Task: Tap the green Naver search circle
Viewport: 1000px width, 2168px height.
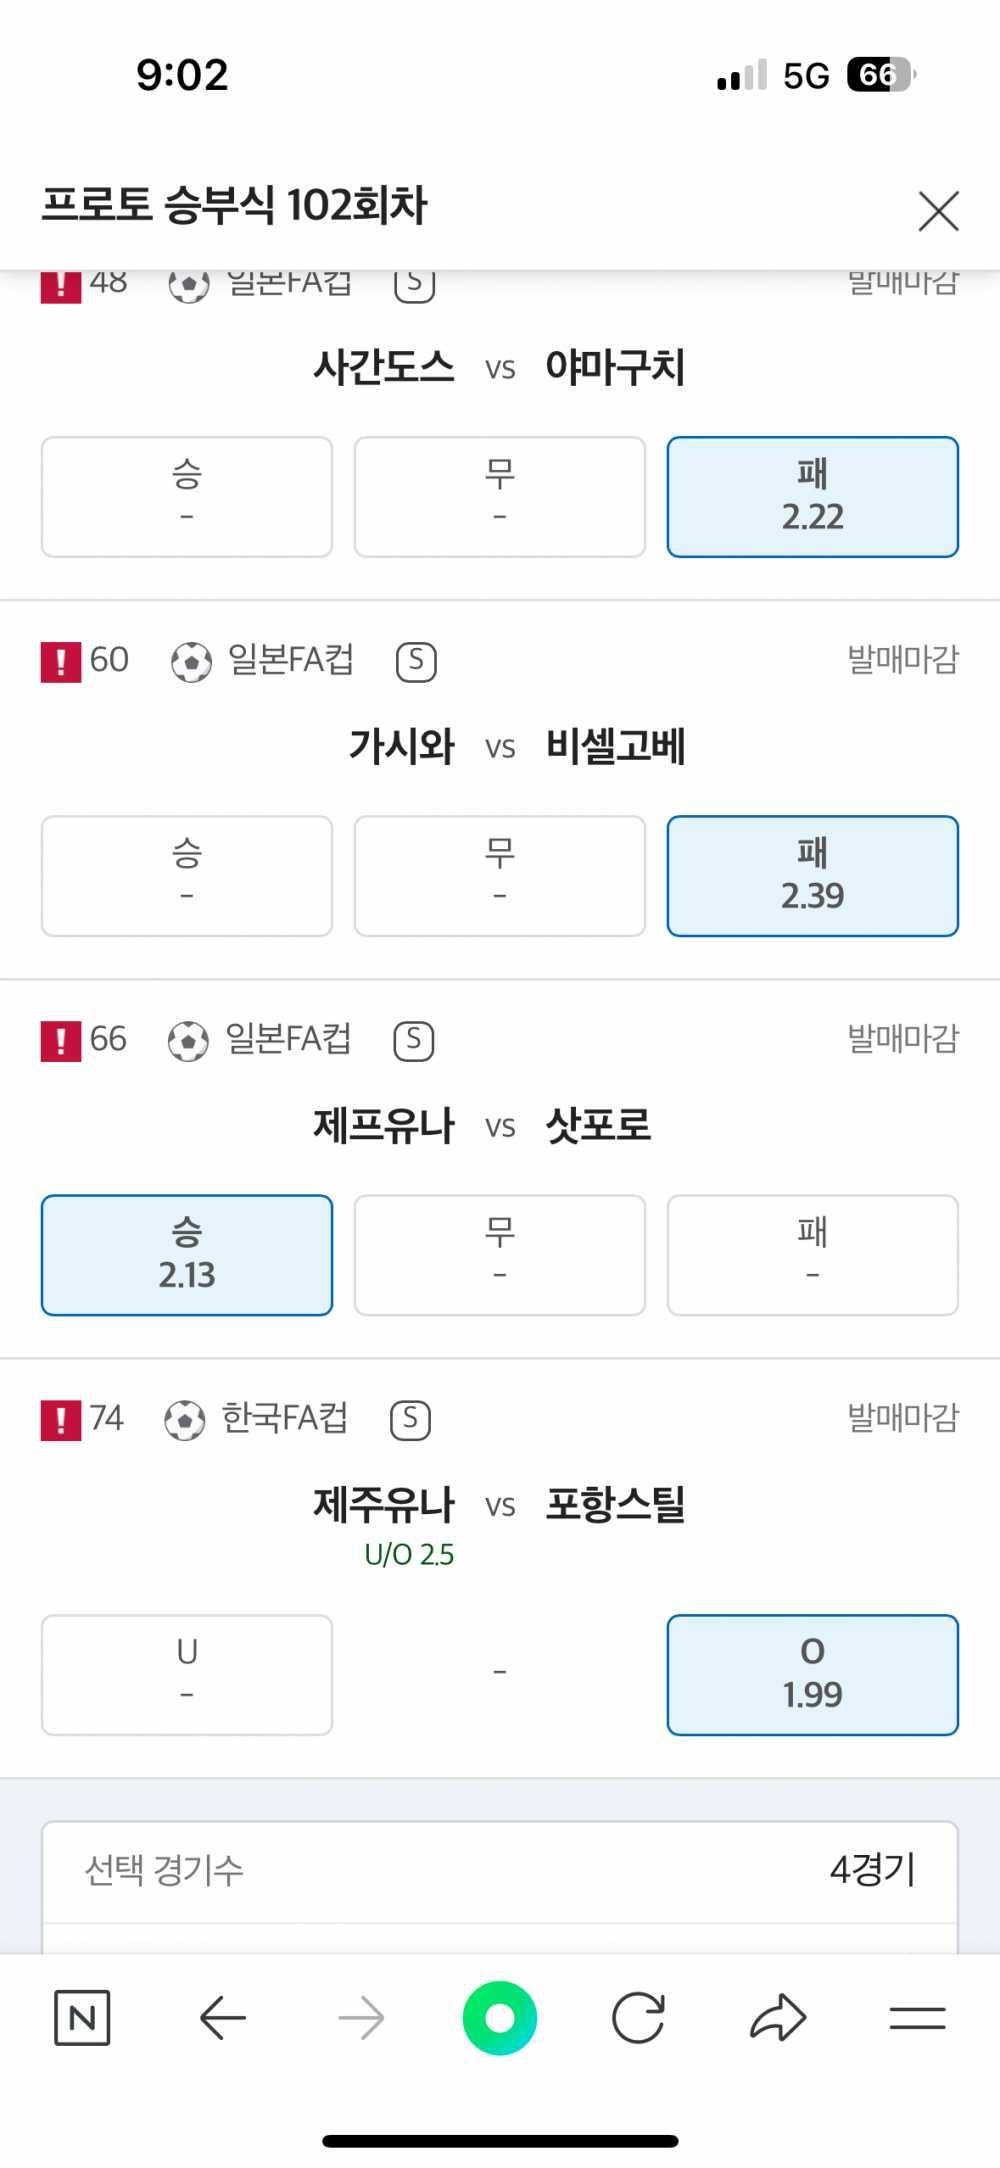Action: (x=500, y=2018)
